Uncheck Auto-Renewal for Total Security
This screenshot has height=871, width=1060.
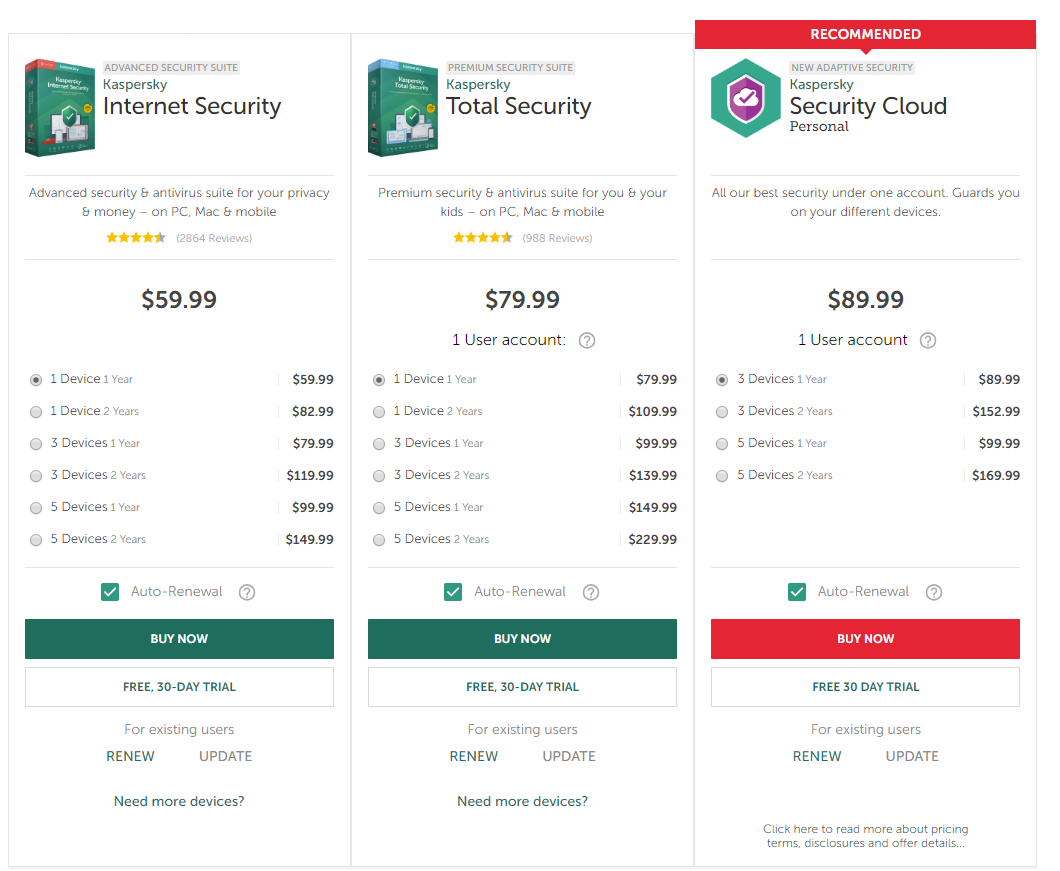pos(453,592)
